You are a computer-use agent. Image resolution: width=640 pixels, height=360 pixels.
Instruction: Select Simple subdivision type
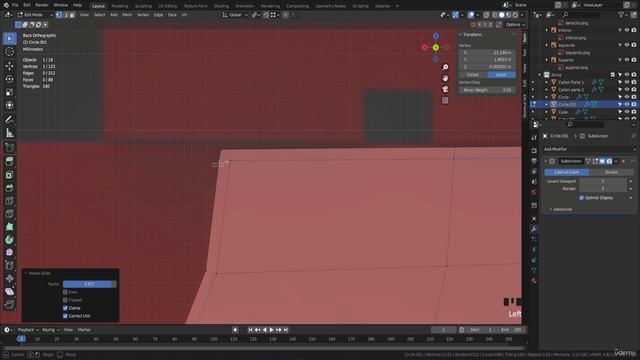[x=611, y=172]
